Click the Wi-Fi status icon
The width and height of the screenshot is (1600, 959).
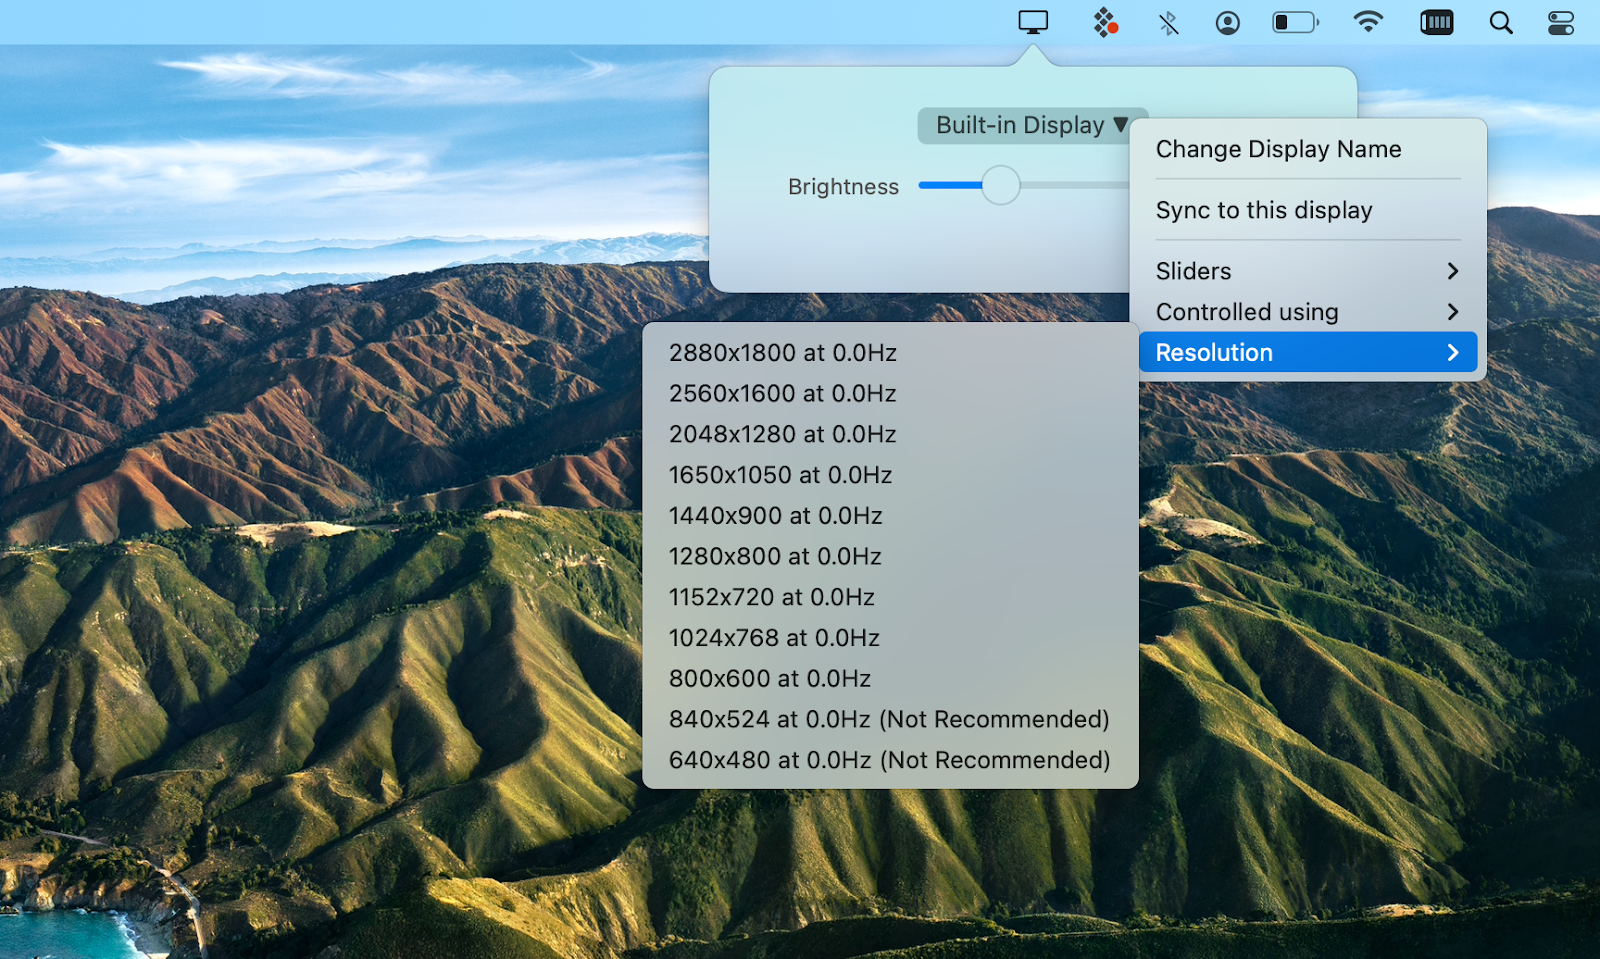point(1369,22)
